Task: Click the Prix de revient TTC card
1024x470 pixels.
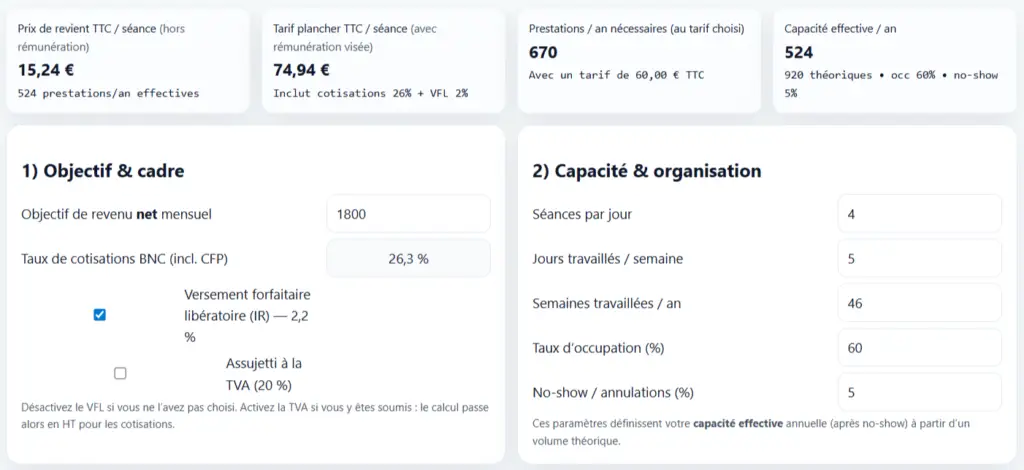Action: pos(128,61)
